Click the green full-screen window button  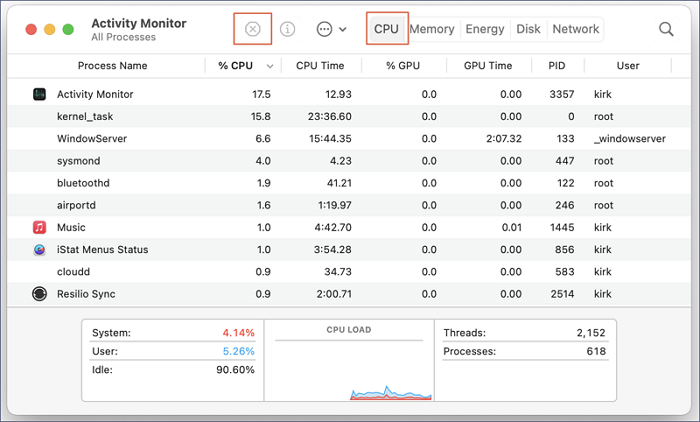point(66,29)
